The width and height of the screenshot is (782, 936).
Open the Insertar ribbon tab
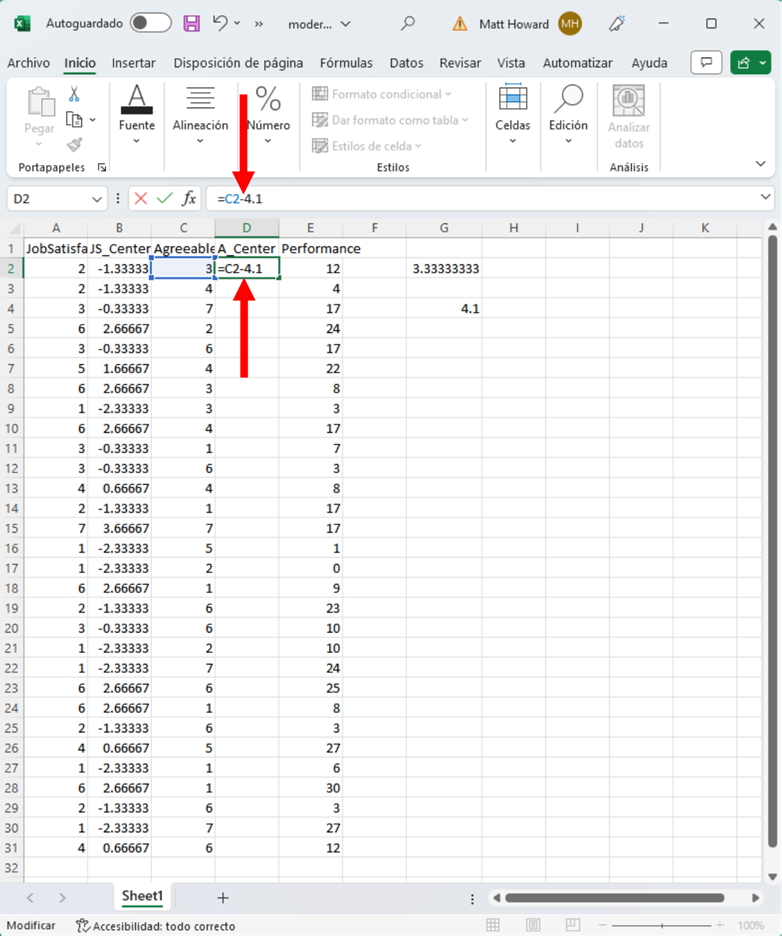[133, 63]
